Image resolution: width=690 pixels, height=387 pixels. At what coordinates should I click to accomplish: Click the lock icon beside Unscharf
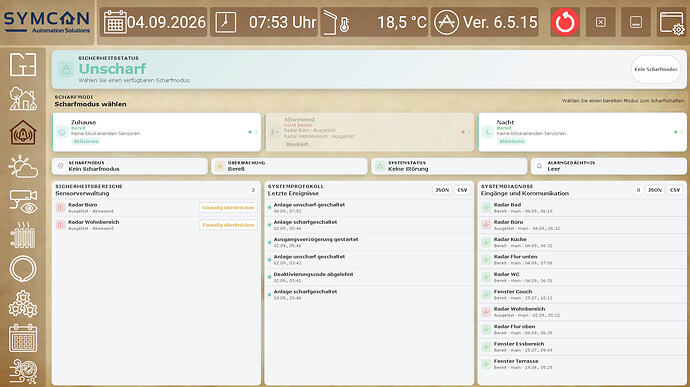pos(66,69)
